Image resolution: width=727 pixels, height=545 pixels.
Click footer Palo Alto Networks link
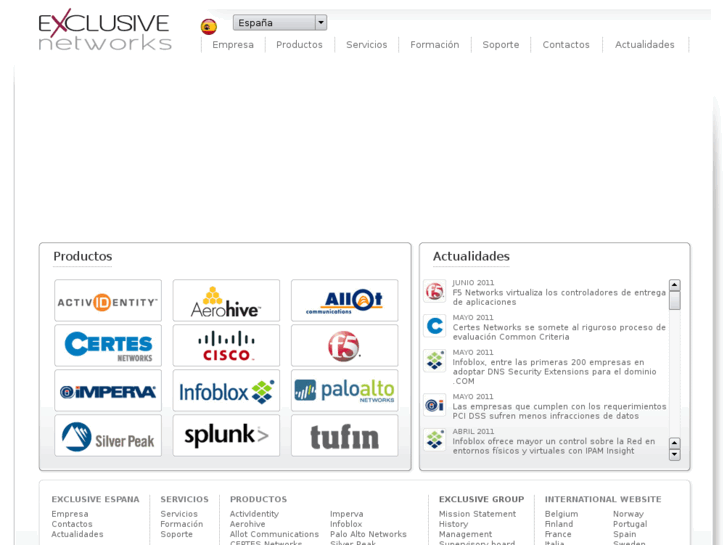pos(368,534)
